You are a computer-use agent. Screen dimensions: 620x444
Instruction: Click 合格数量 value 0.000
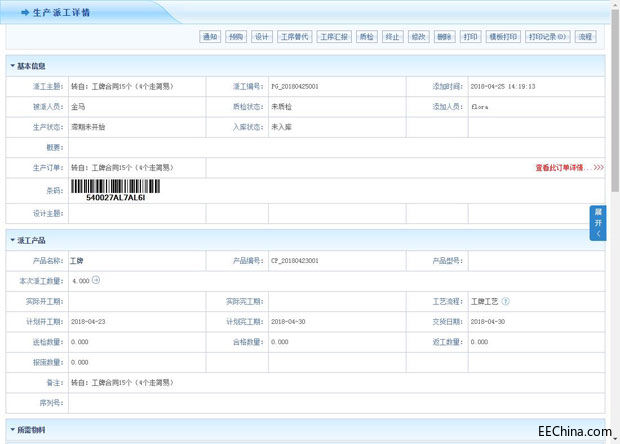pos(280,342)
